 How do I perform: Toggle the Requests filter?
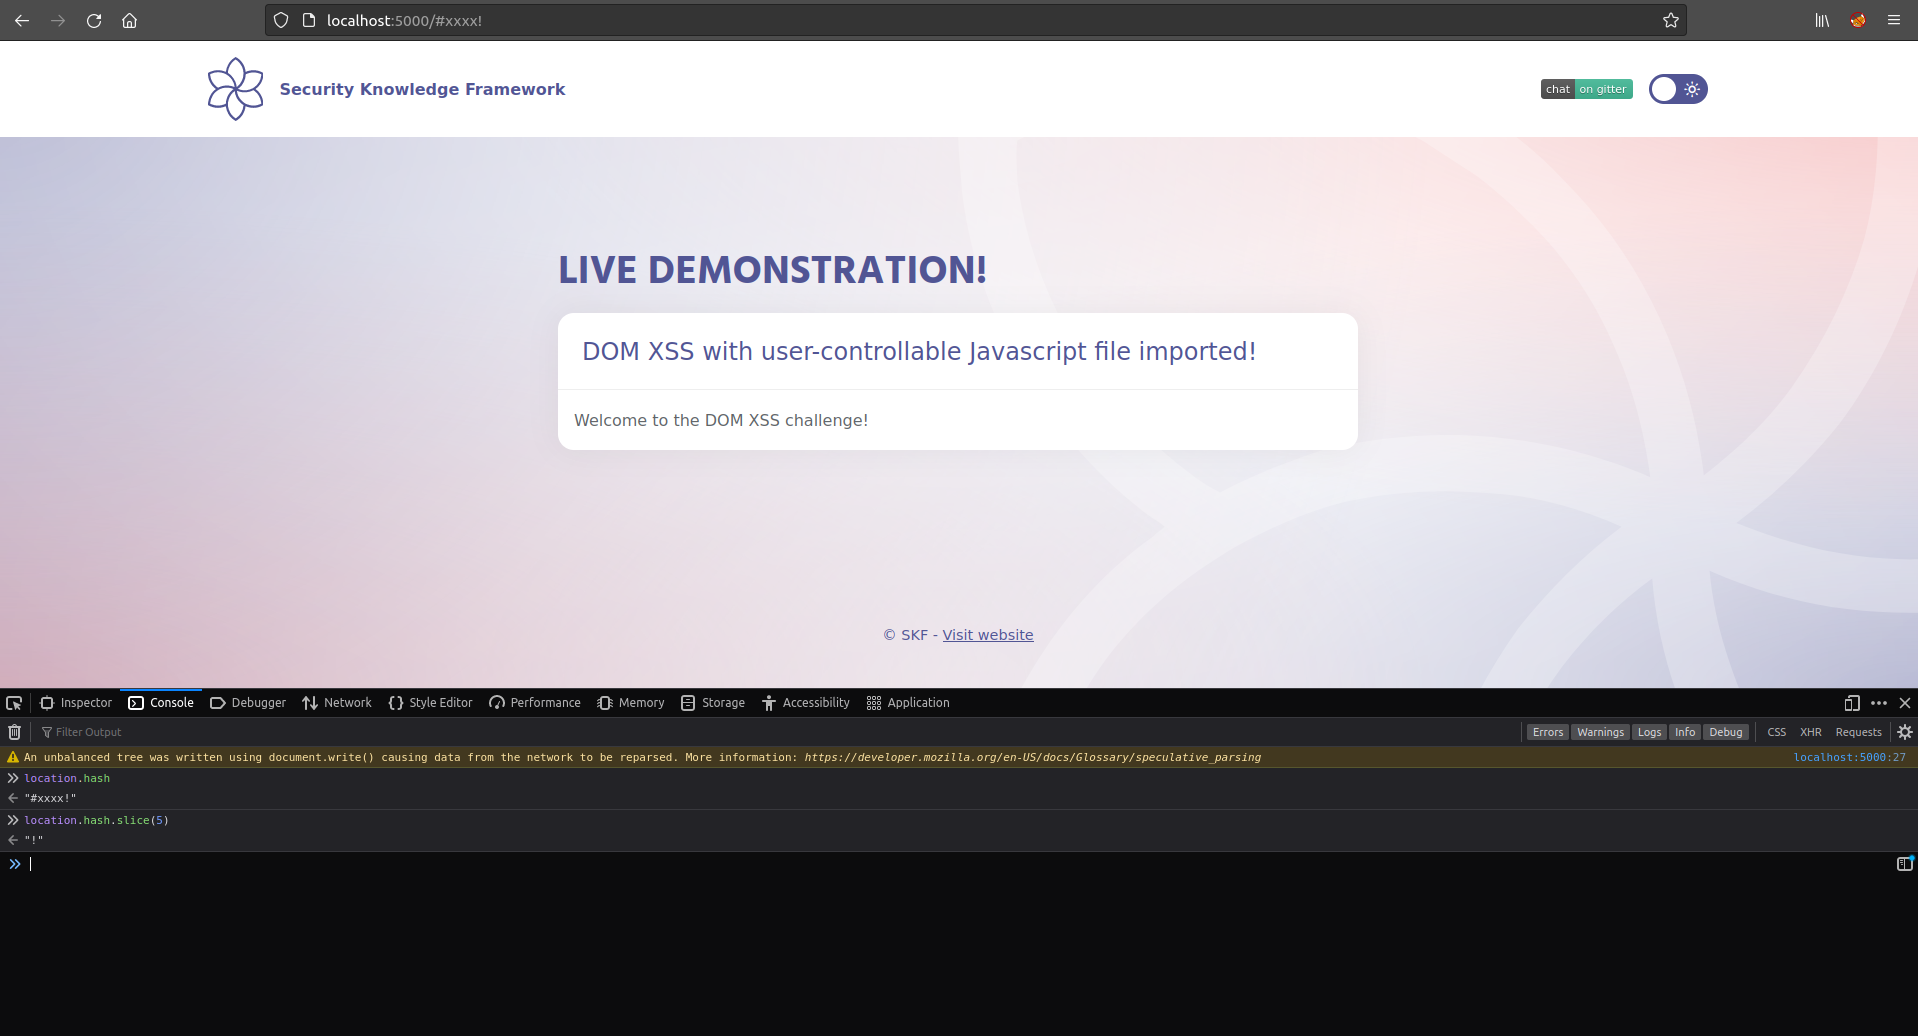pos(1858,732)
